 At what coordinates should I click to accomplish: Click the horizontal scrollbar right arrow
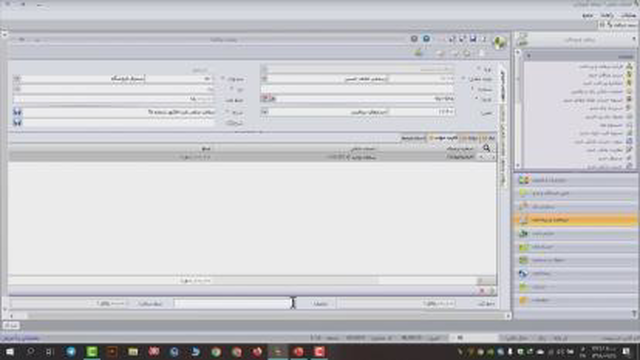click(x=508, y=316)
